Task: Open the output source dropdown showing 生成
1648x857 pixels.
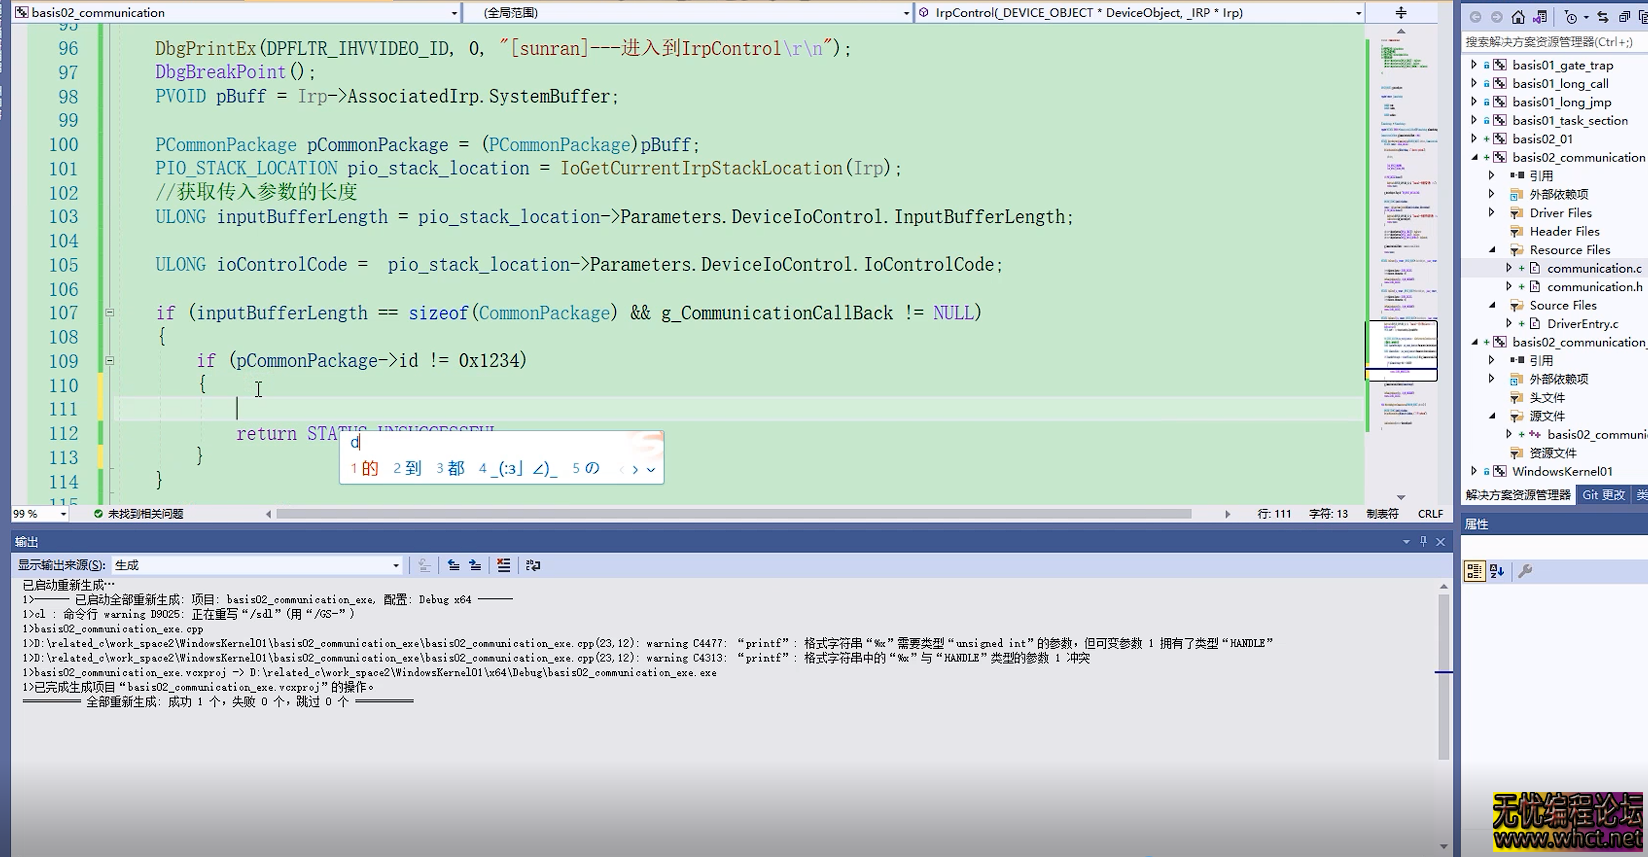Action: pos(257,565)
